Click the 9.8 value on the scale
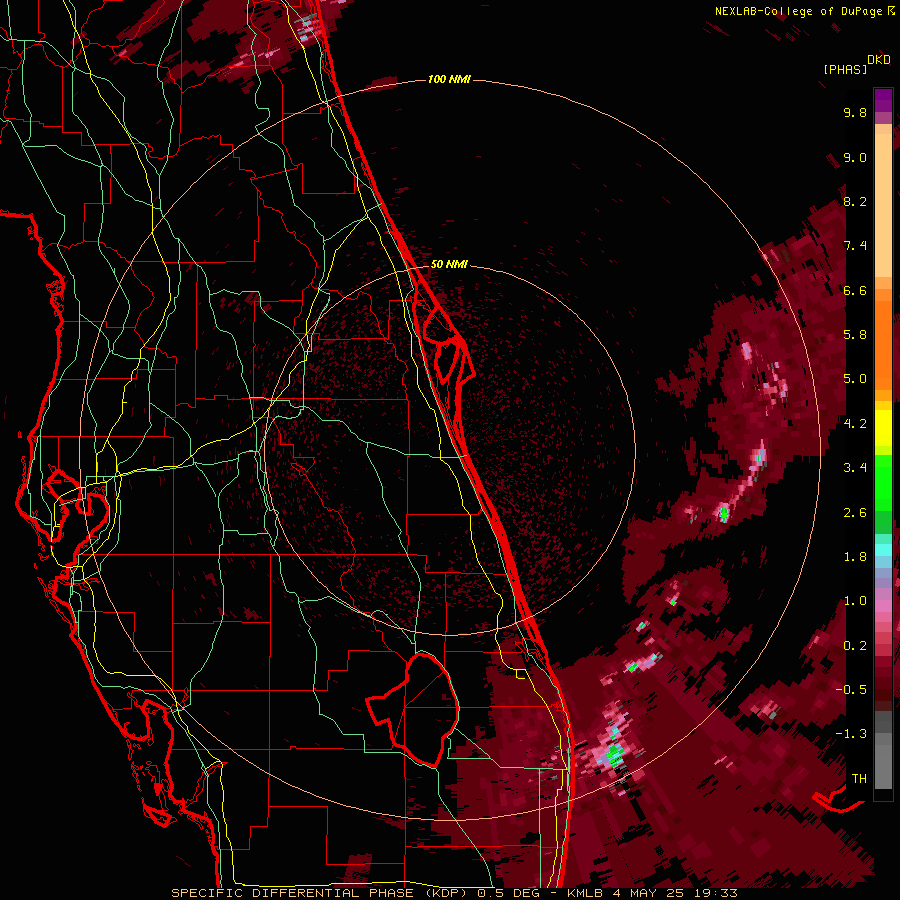 [x=855, y=112]
